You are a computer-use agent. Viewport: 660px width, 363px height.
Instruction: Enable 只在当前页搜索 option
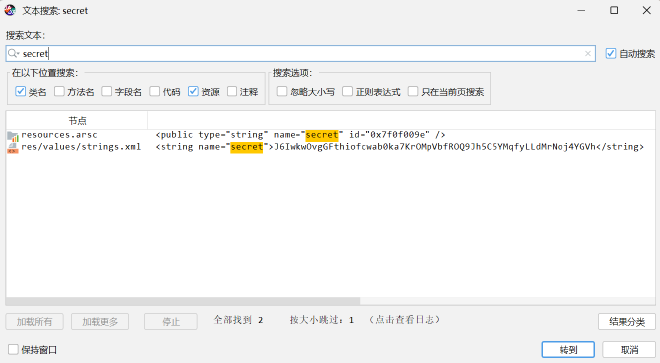tap(413, 91)
